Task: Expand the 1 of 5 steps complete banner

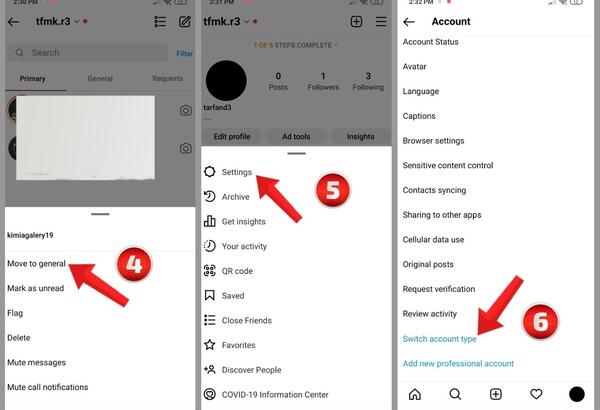Action: (x=295, y=45)
